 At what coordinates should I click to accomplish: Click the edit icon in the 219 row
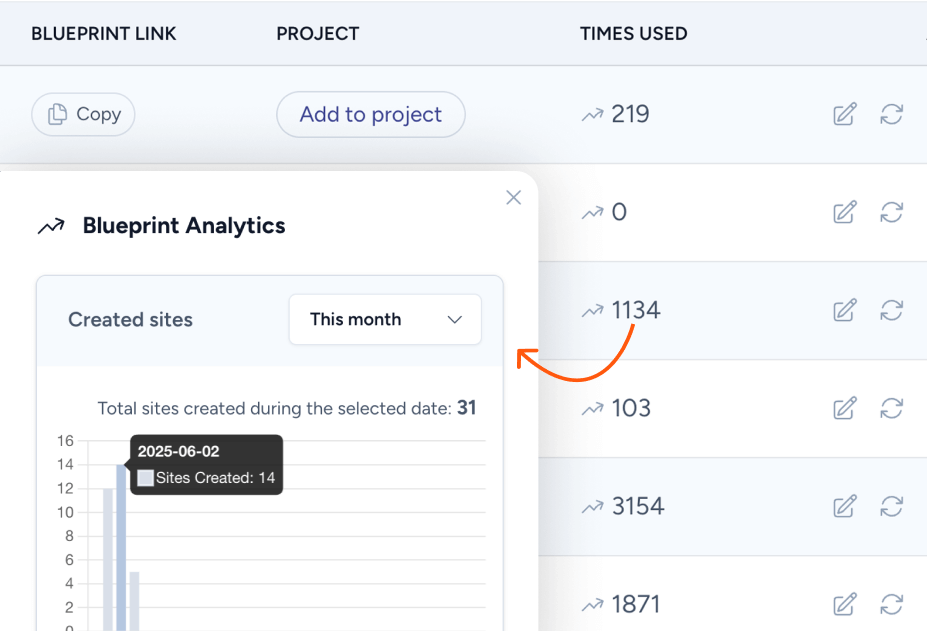[x=845, y=114]
